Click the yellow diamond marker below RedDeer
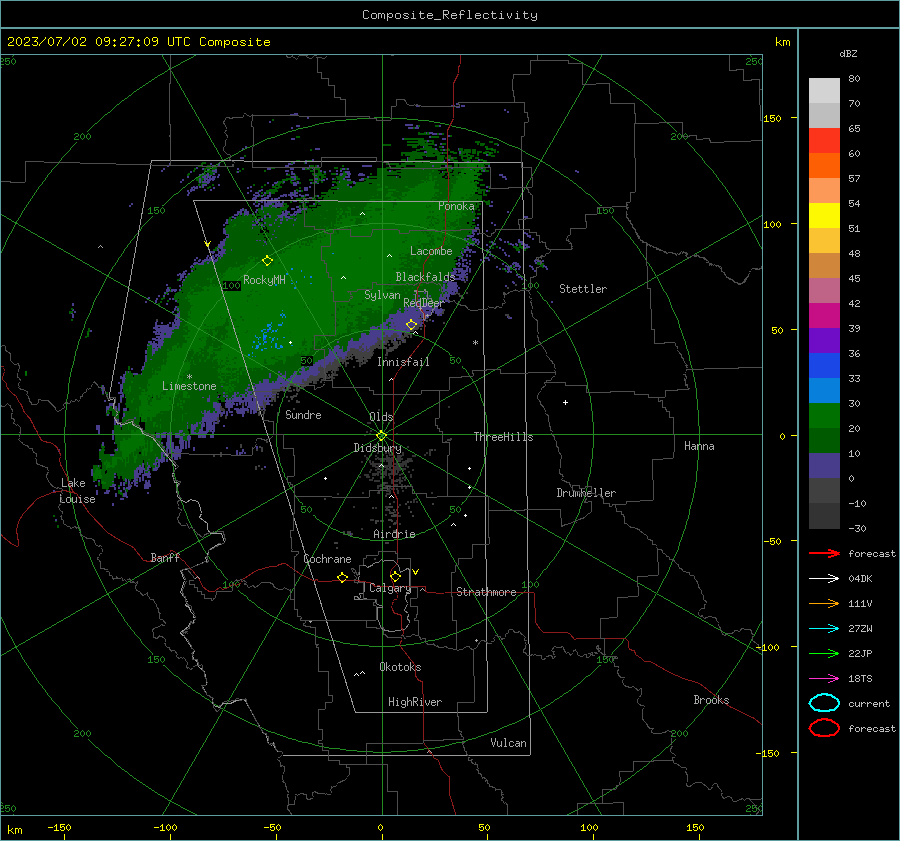The image size is (900, 841). (412, 325)
